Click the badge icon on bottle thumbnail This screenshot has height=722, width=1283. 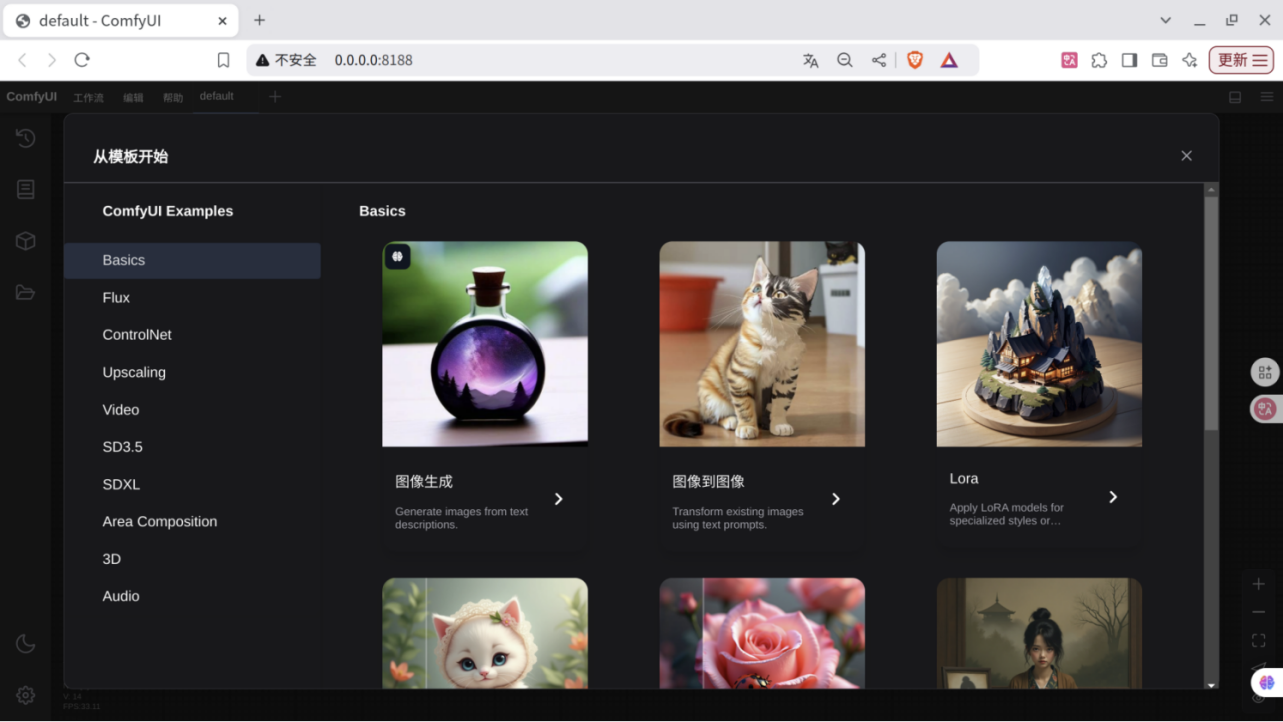coord(397,257)
